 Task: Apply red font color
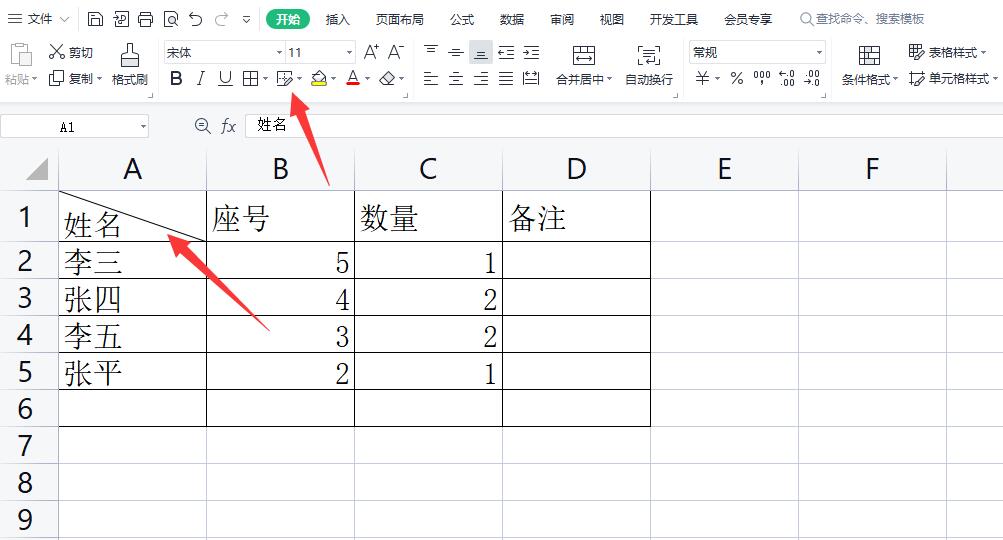coord(353,79)
